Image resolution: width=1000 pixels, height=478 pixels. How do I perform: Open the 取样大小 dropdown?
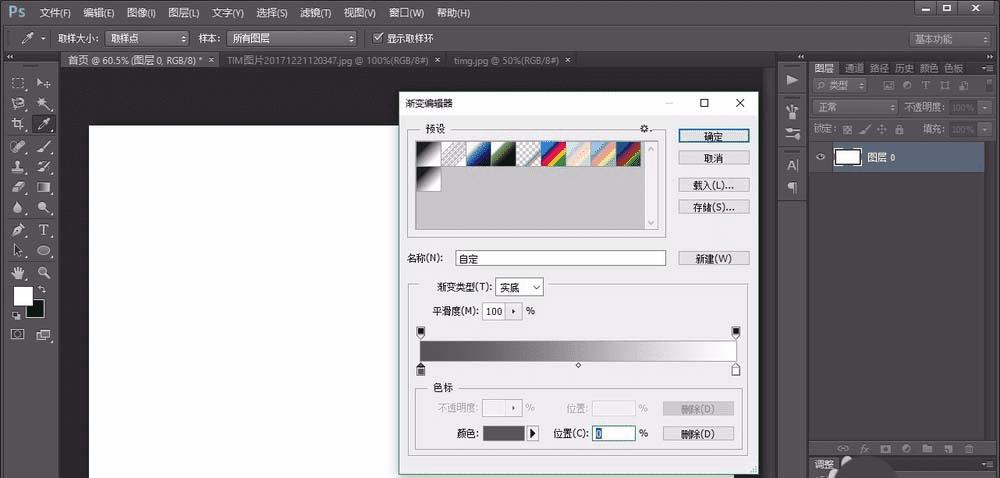tap(147, 38)
